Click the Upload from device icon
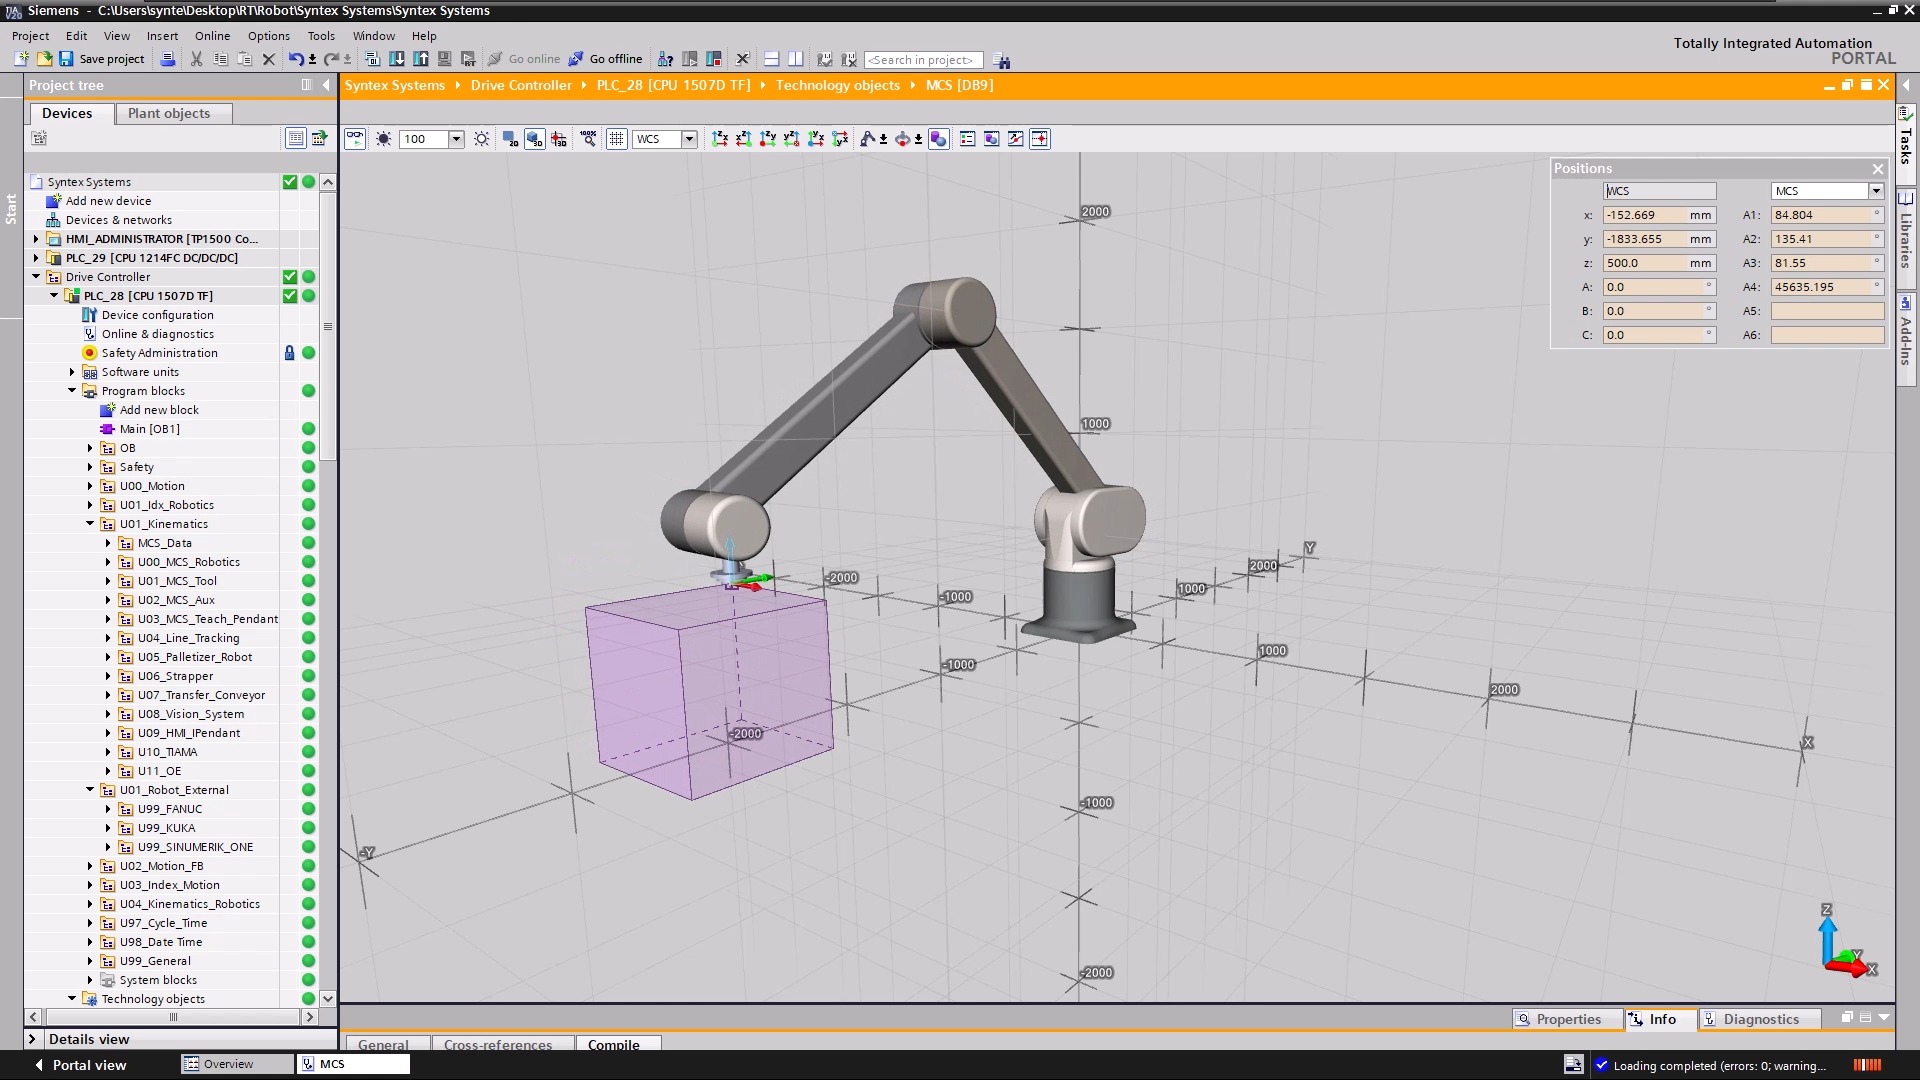 tap(420, 59)
